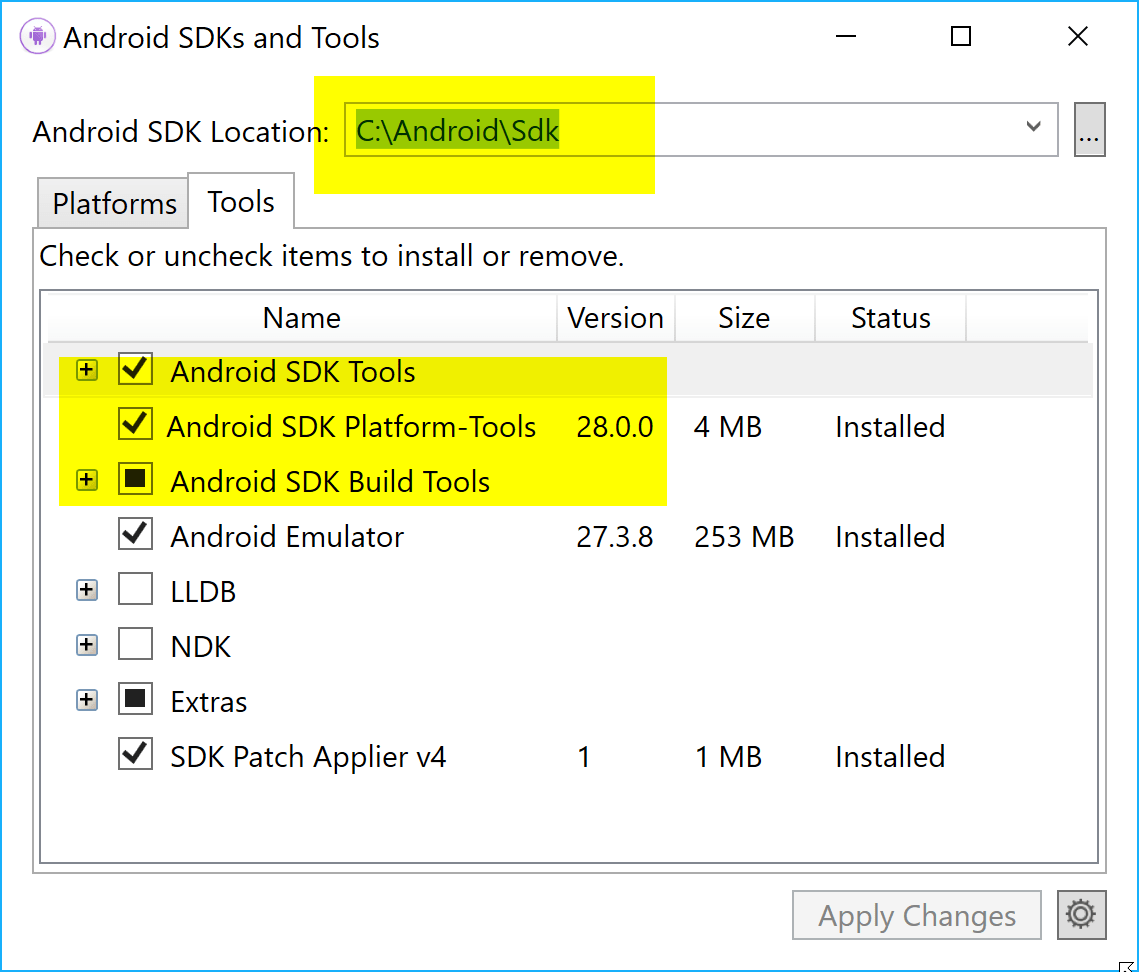Viewport: 1140px width, 972px height.
Task: Sort list by the Version column header
Action: click(x=615, y=318)
